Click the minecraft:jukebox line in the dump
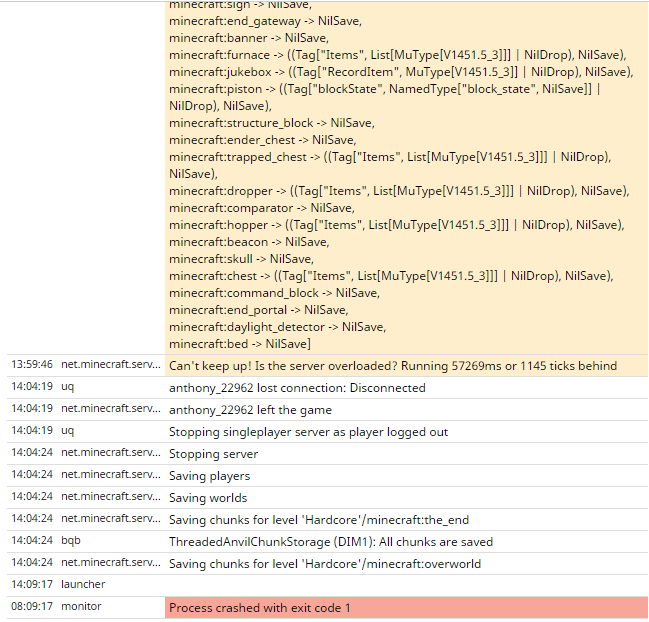This screenshot has width=649, height=622. (400, 72)
